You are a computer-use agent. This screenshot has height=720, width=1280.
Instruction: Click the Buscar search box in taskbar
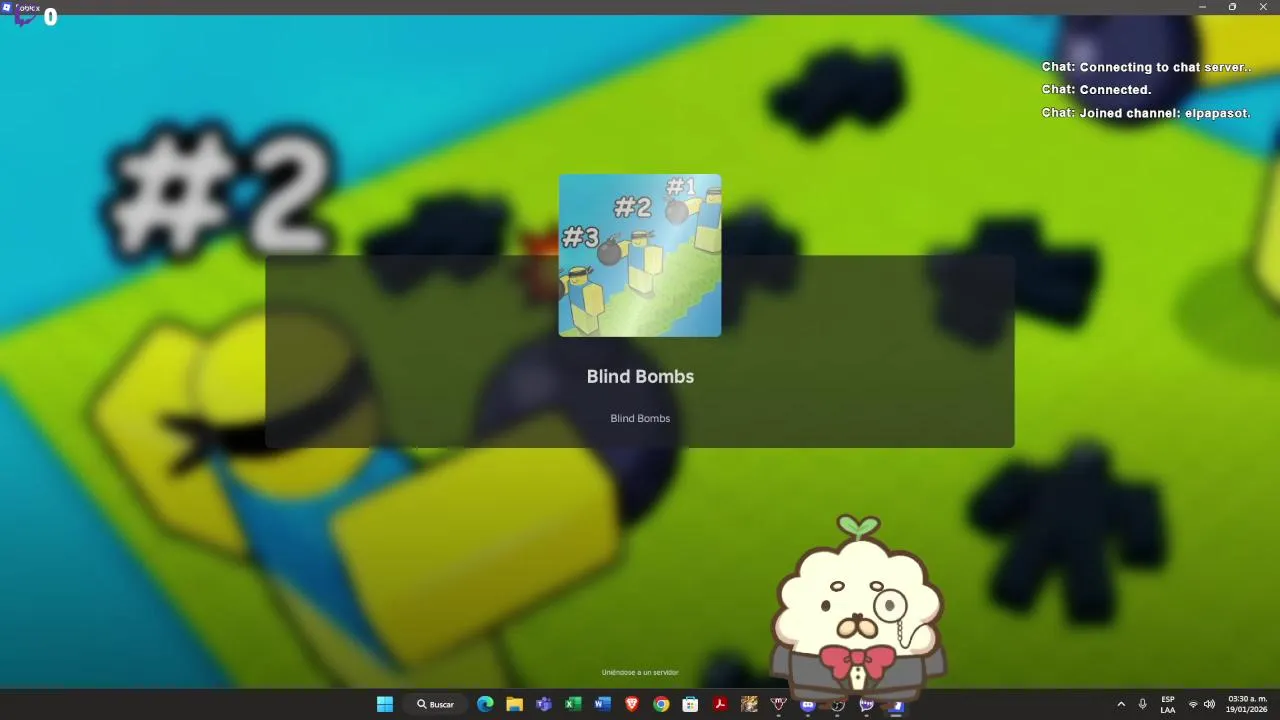436,704
